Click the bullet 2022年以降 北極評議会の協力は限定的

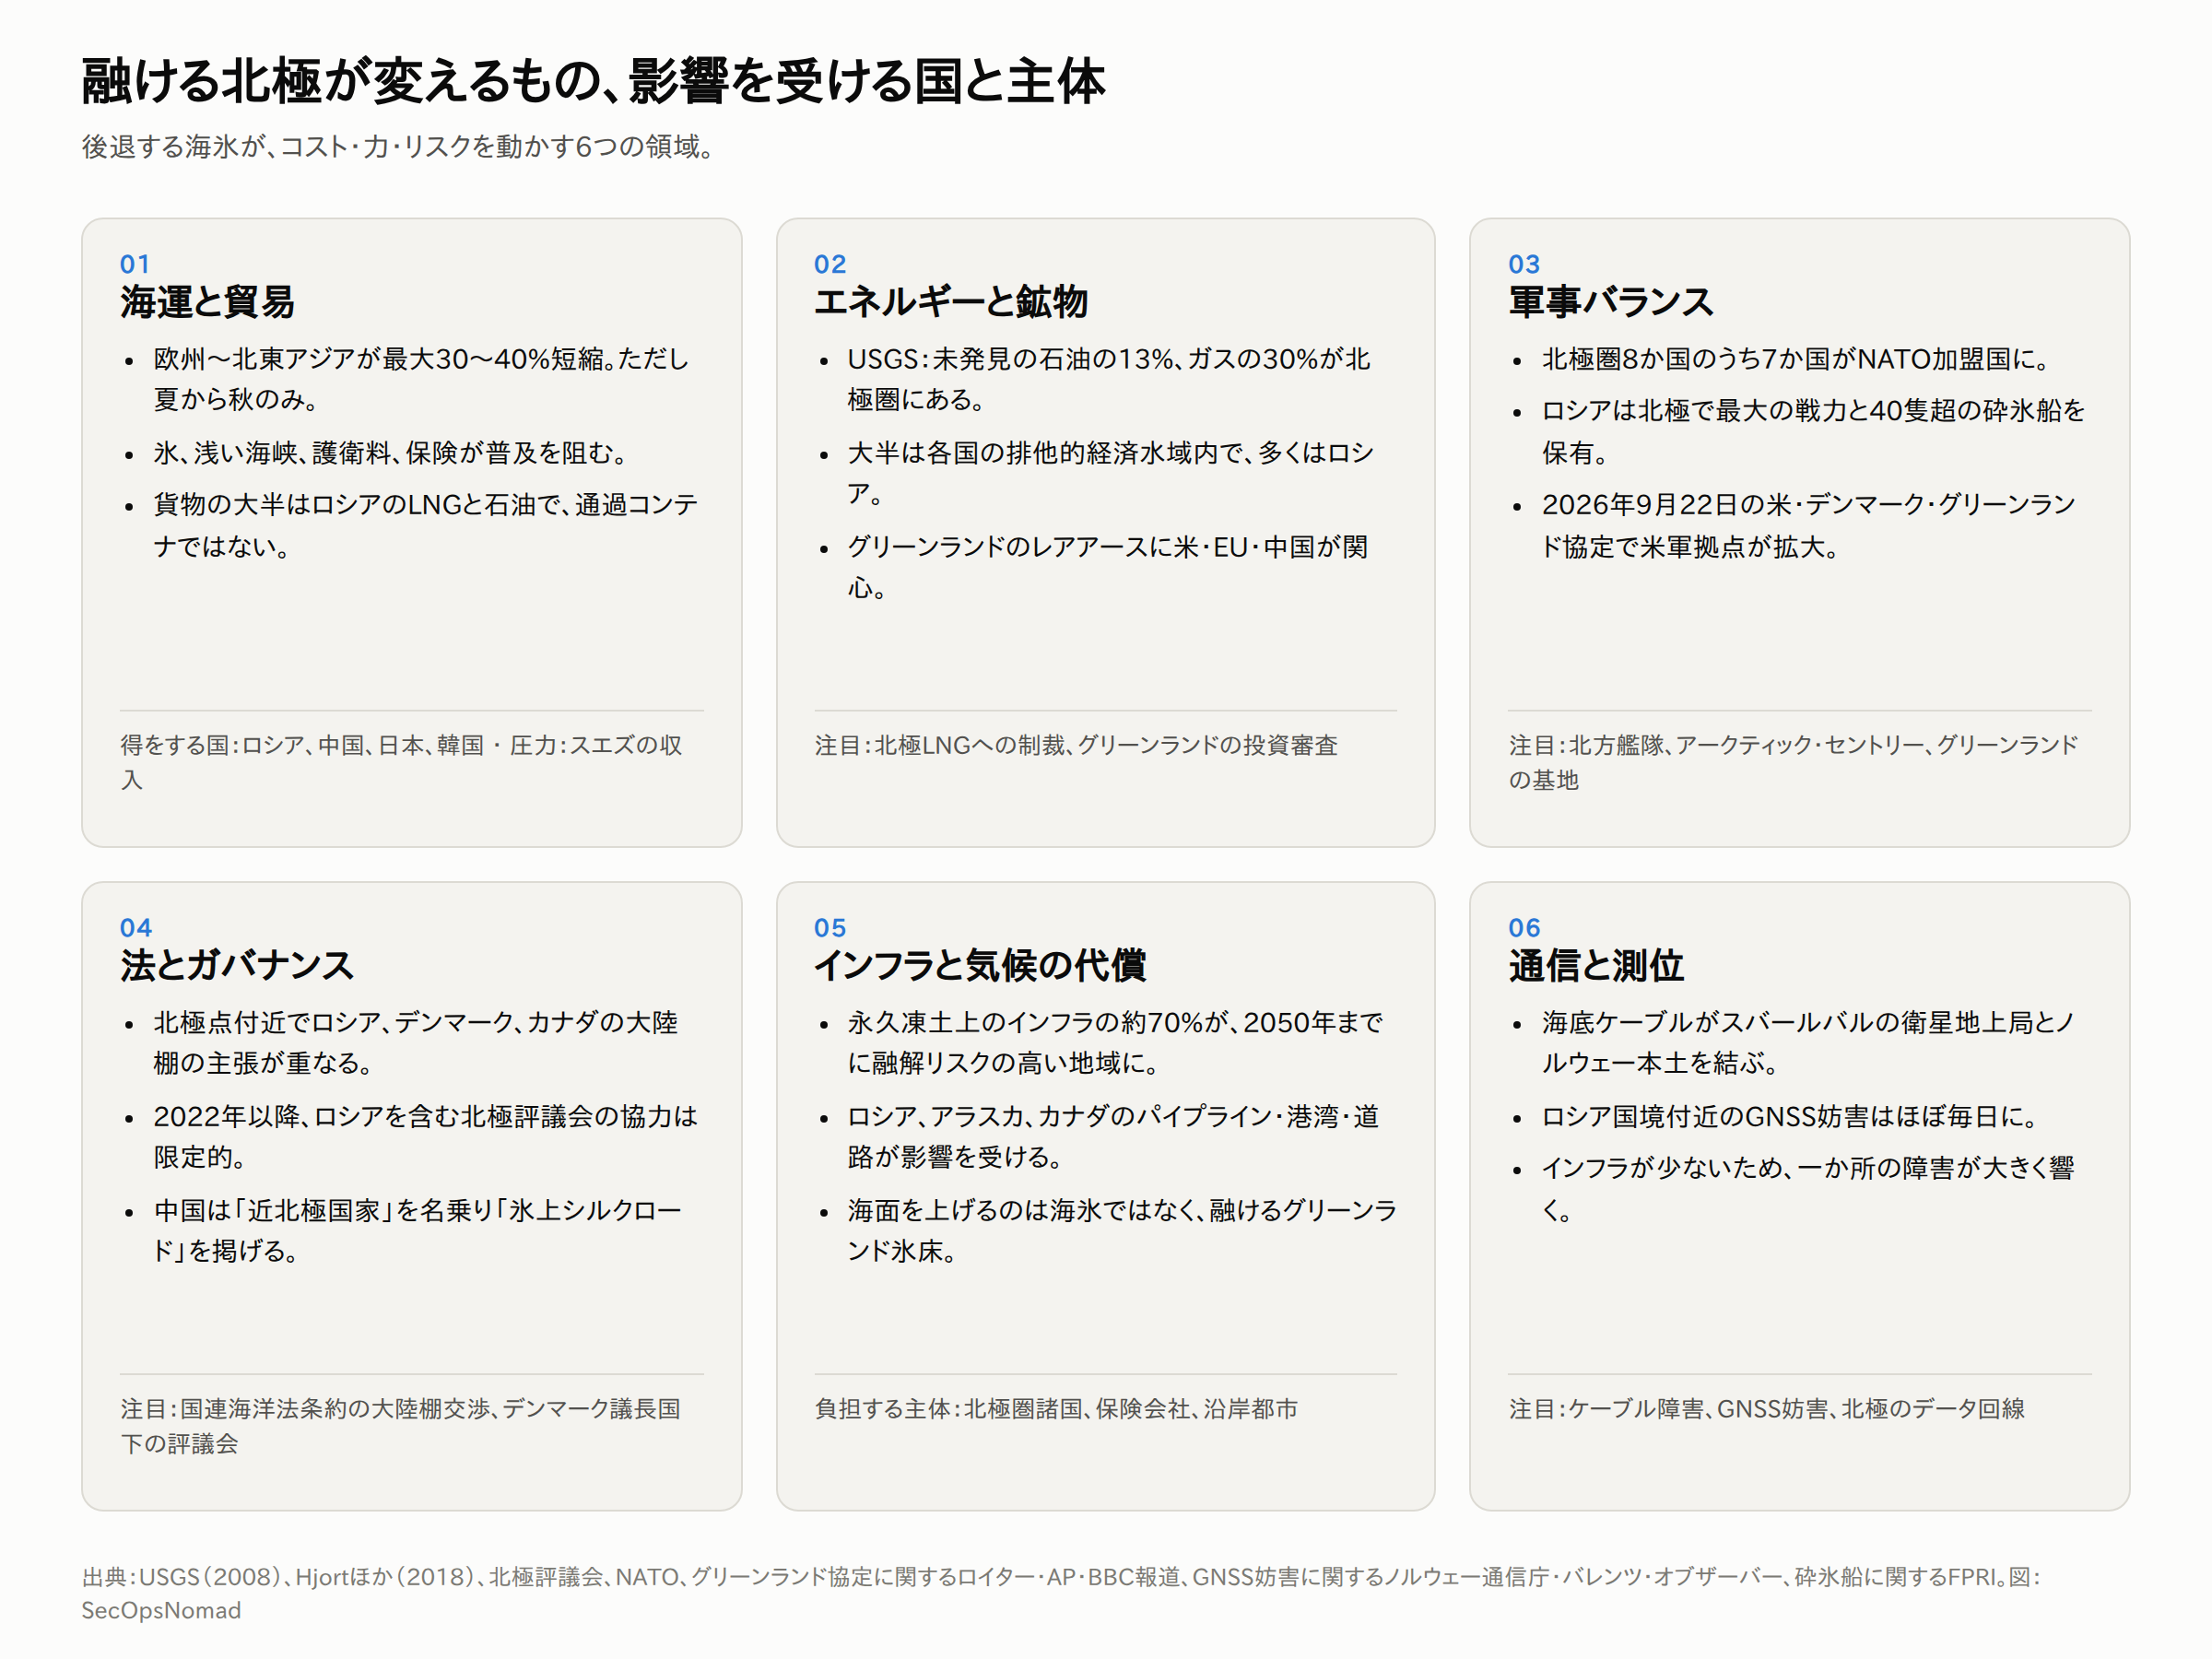pos(425,1136)
